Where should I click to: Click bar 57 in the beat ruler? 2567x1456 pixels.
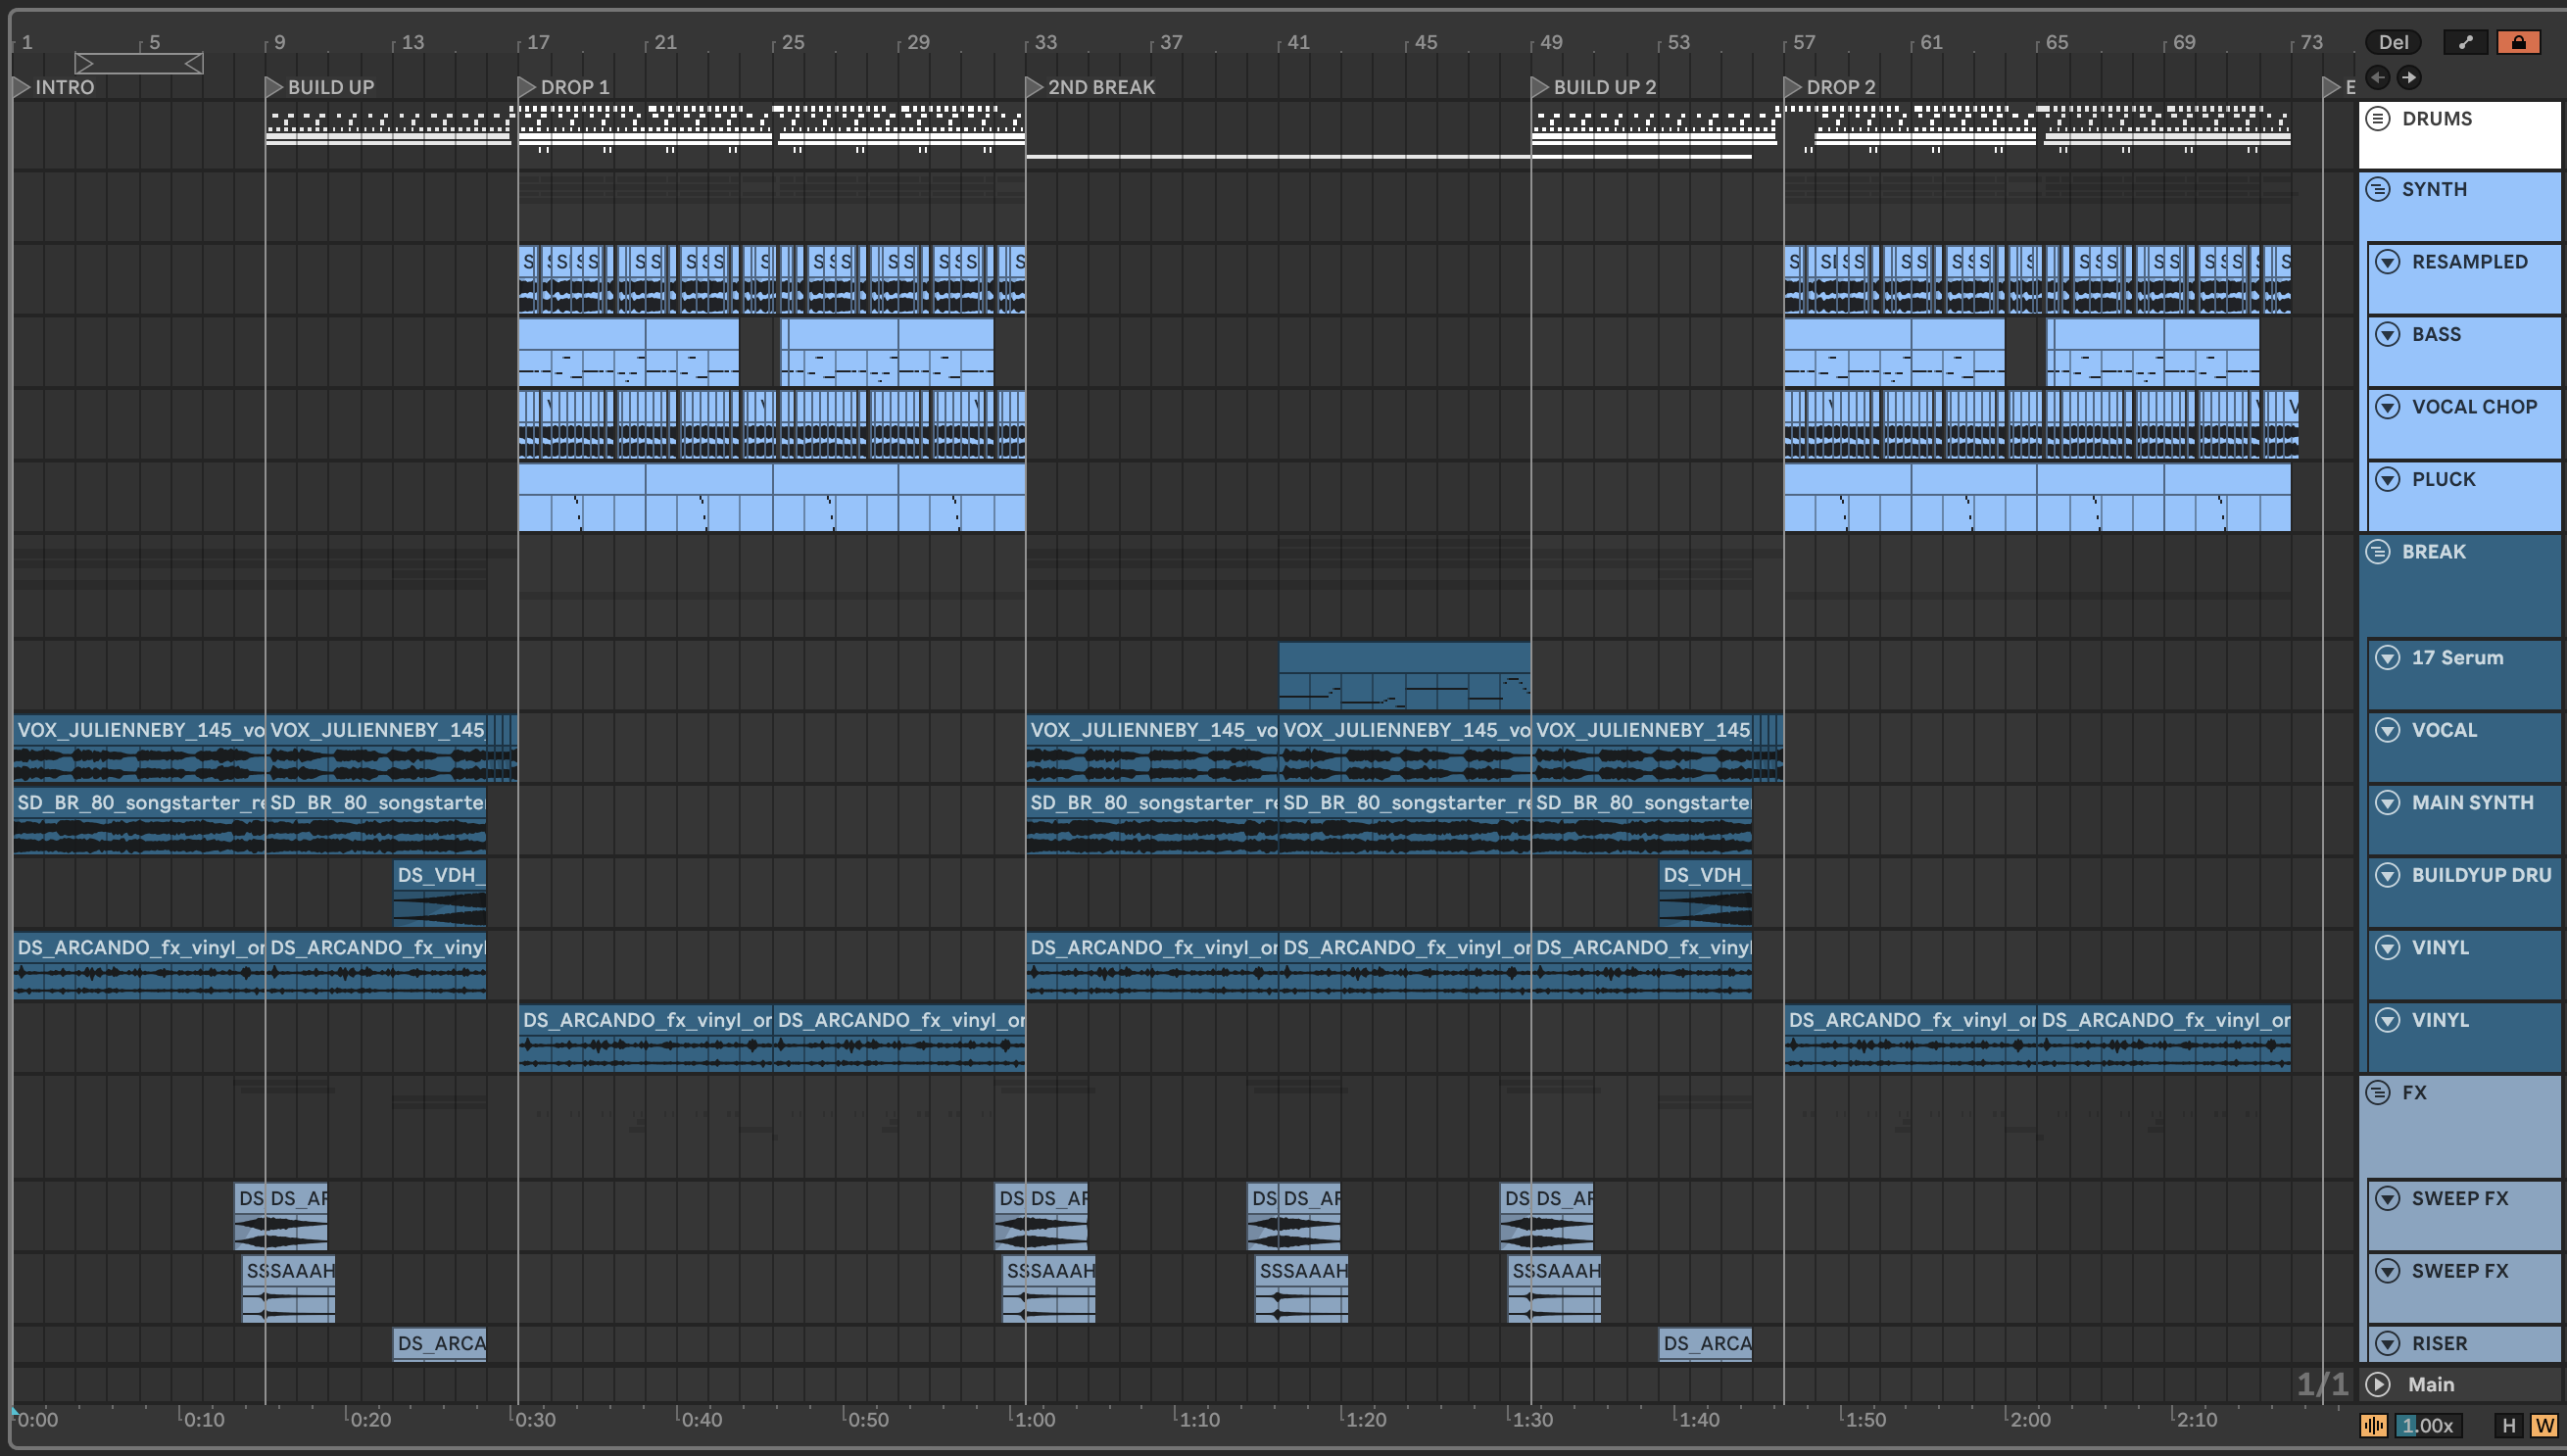[x=1803, y=42]
